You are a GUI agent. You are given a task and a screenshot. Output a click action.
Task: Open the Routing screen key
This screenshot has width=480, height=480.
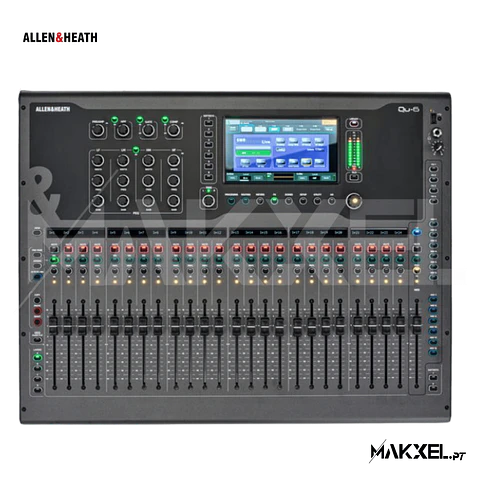245,201
